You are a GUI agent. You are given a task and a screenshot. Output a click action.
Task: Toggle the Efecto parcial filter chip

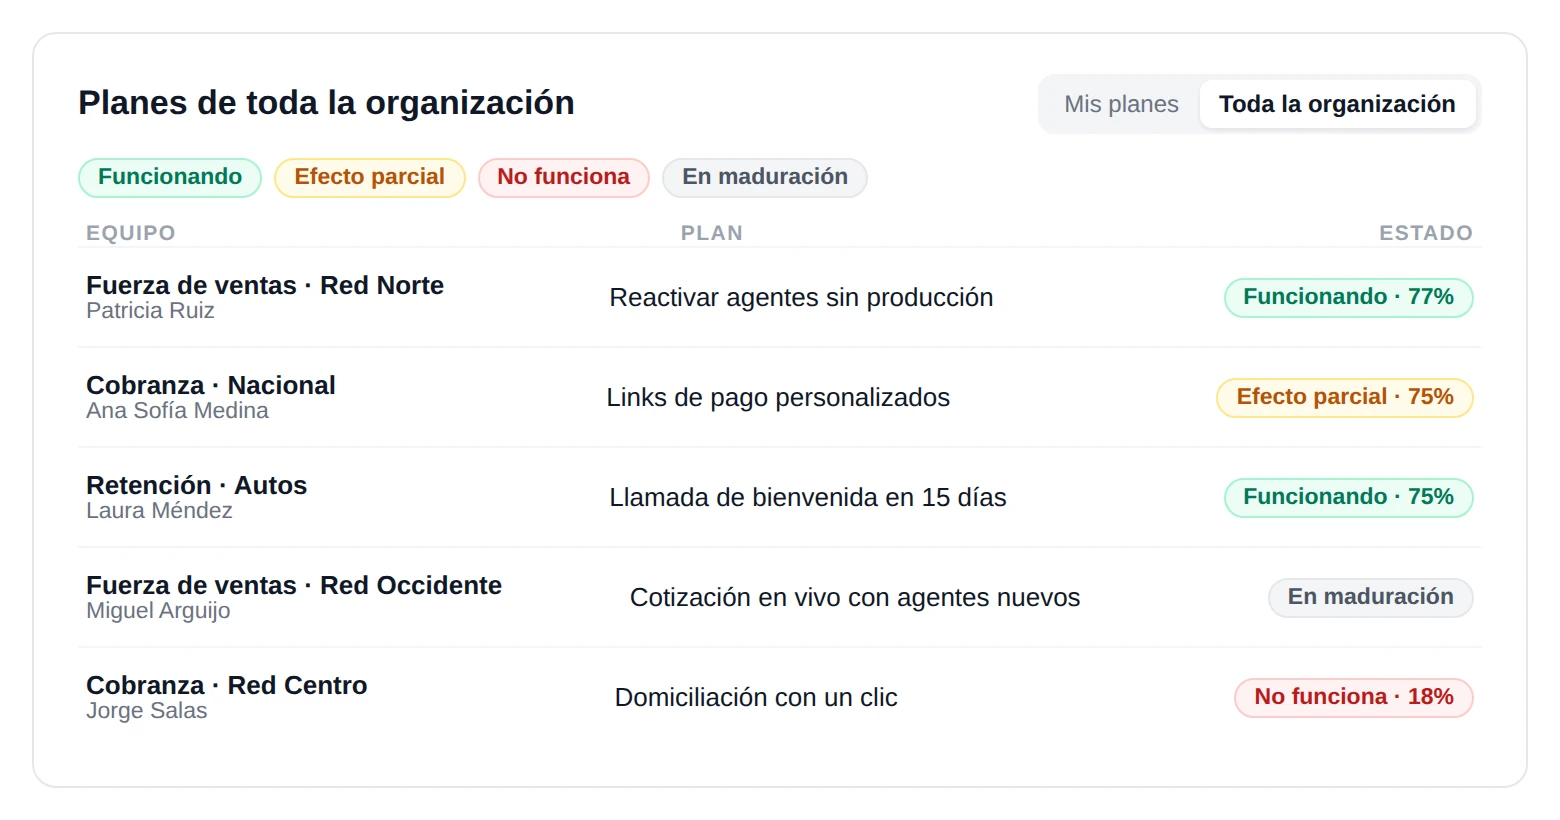370,177
